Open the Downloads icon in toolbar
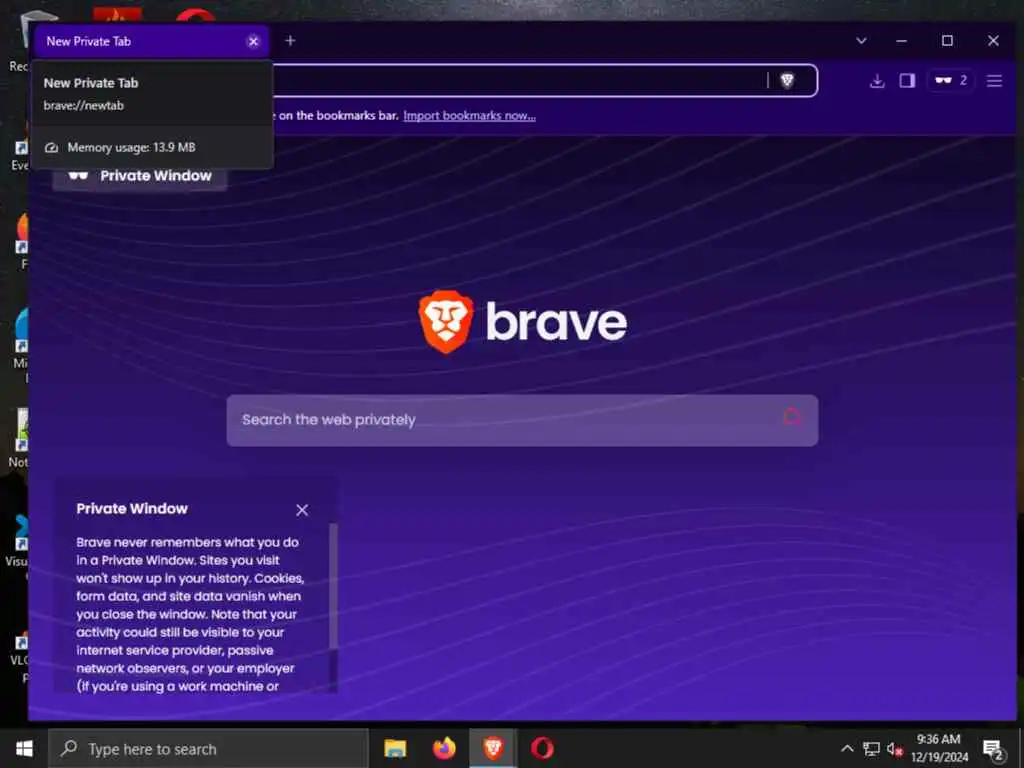The height and width of the screenshot is (768, 1024). click(x=877, y=80)
